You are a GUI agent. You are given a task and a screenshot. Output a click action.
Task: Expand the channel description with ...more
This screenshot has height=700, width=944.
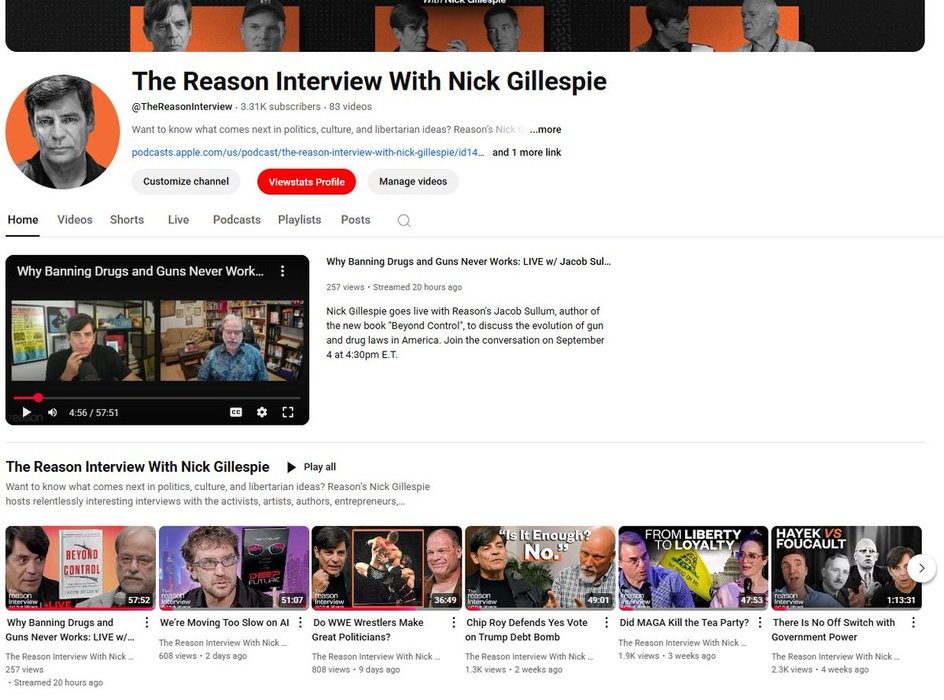tap(545, 129)
